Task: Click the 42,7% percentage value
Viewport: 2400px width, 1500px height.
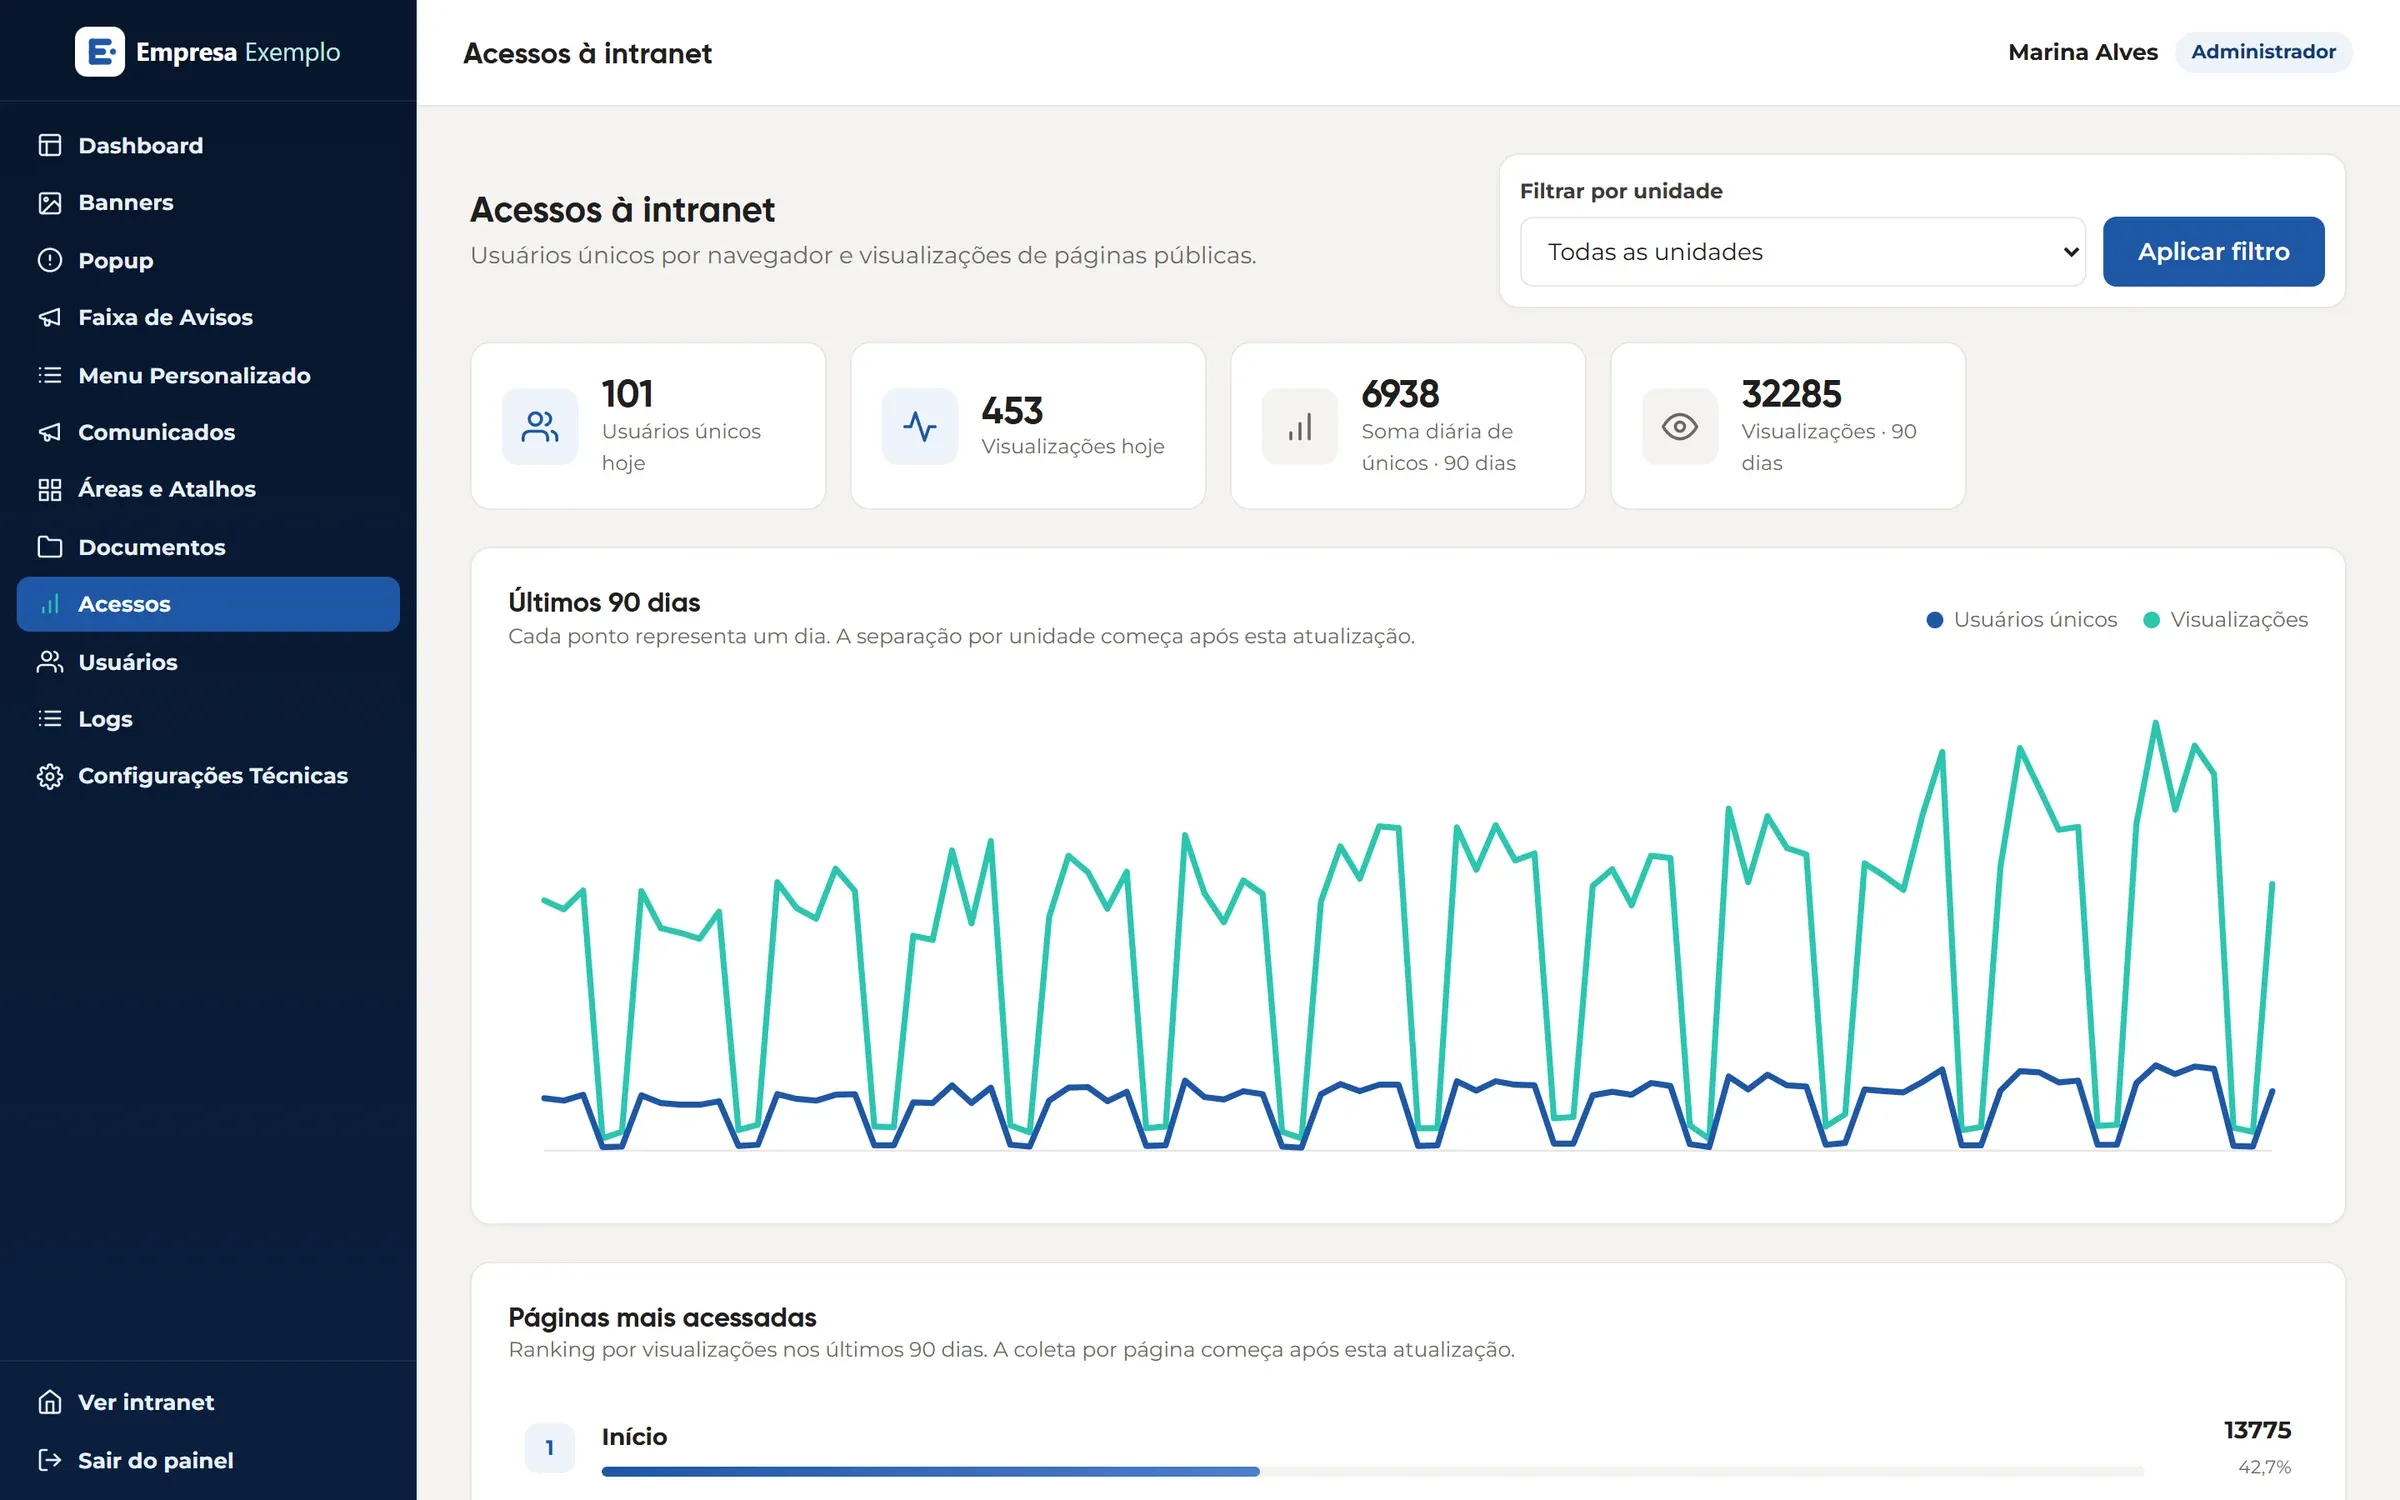Action: pos(2265,1467)
